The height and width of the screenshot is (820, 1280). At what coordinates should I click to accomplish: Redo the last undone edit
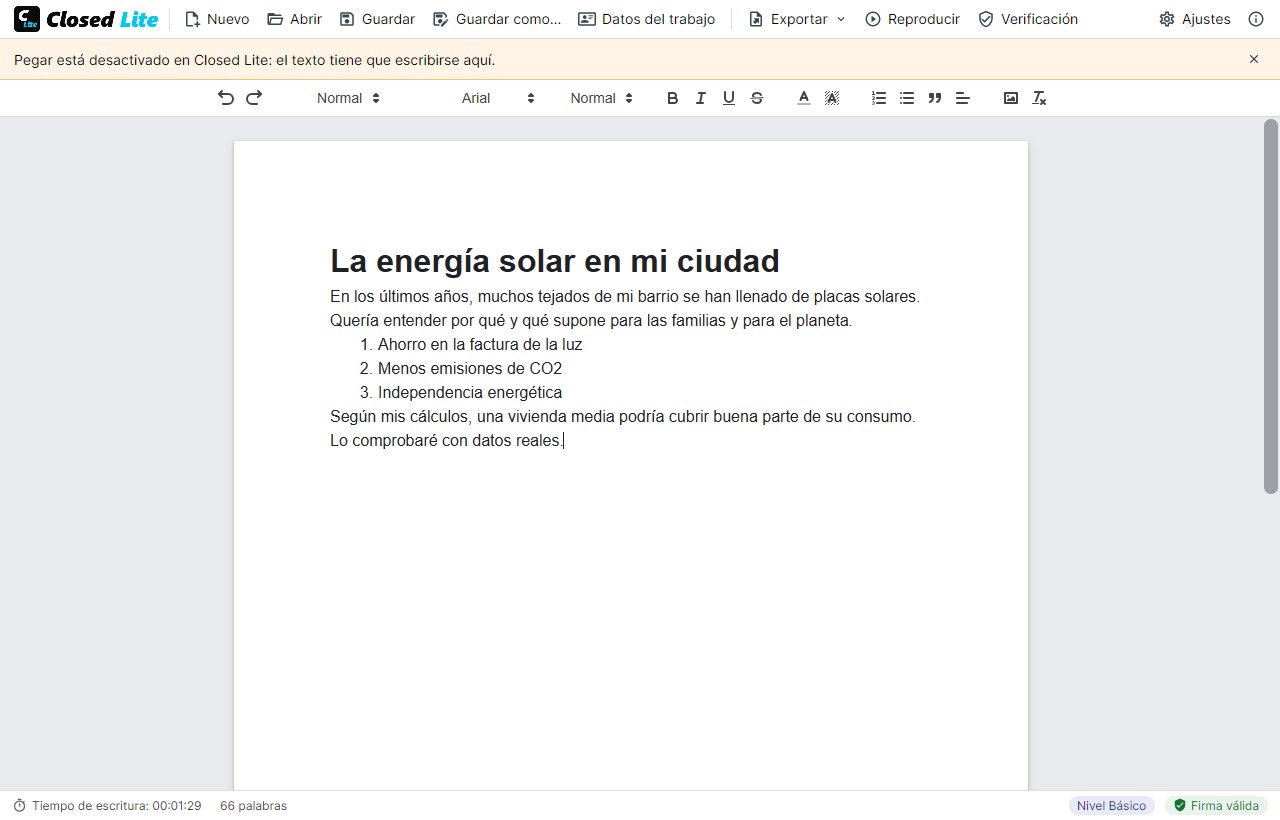(254, 98)
